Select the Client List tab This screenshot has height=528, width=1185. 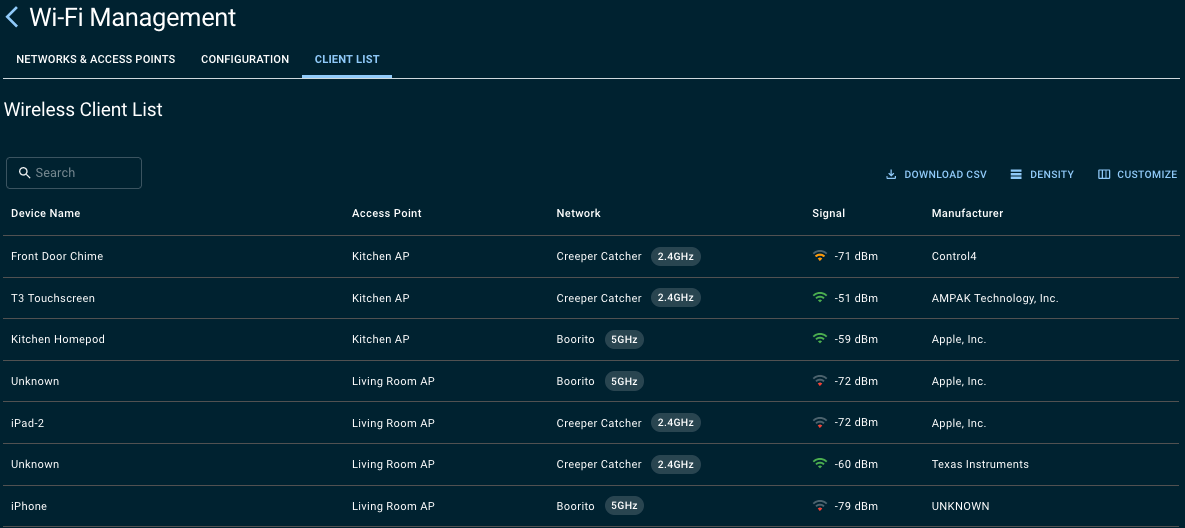tap(347, 60)
